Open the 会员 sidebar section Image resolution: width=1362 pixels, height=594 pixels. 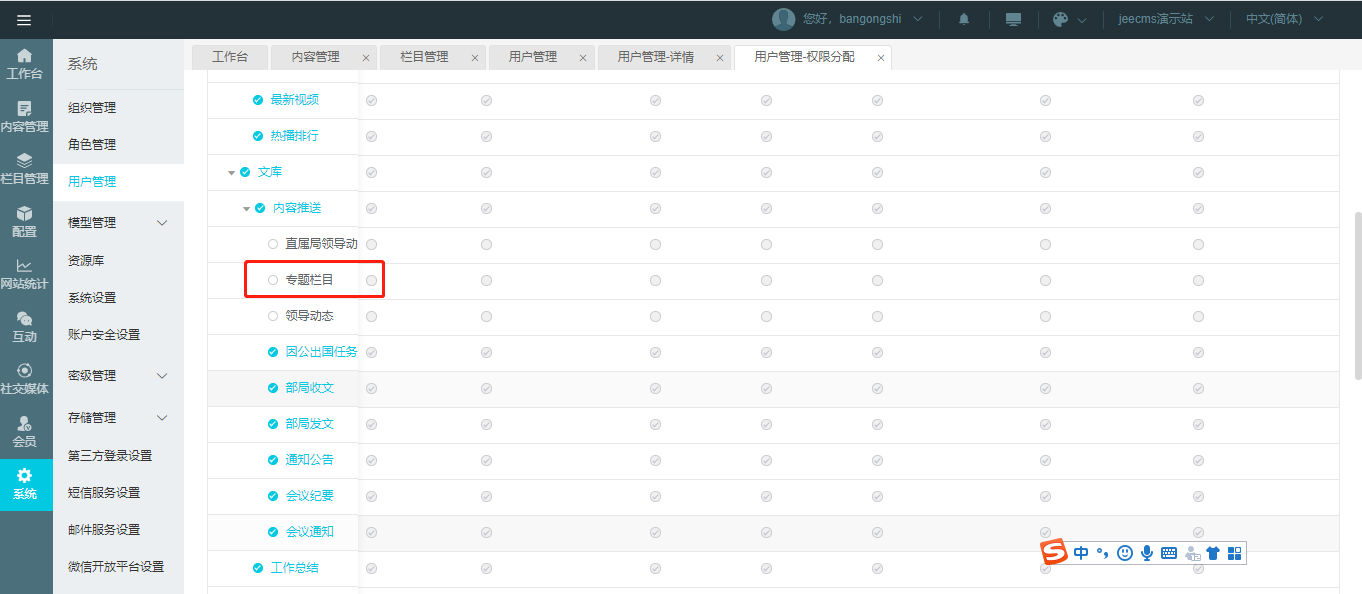tap(25, 431)
